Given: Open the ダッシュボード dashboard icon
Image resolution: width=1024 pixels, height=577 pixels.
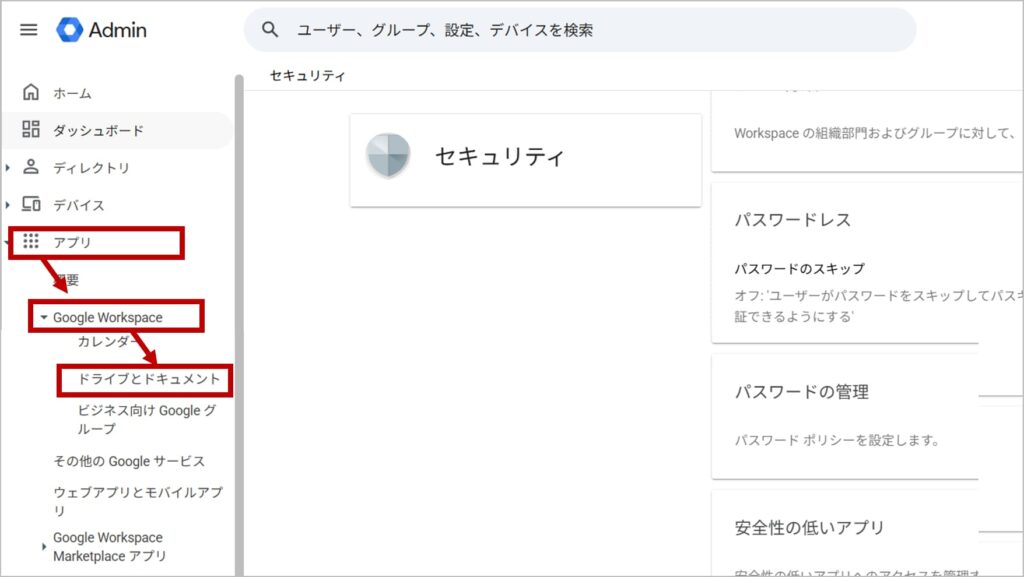Looking at the screenshot, I should coord(31,129).
